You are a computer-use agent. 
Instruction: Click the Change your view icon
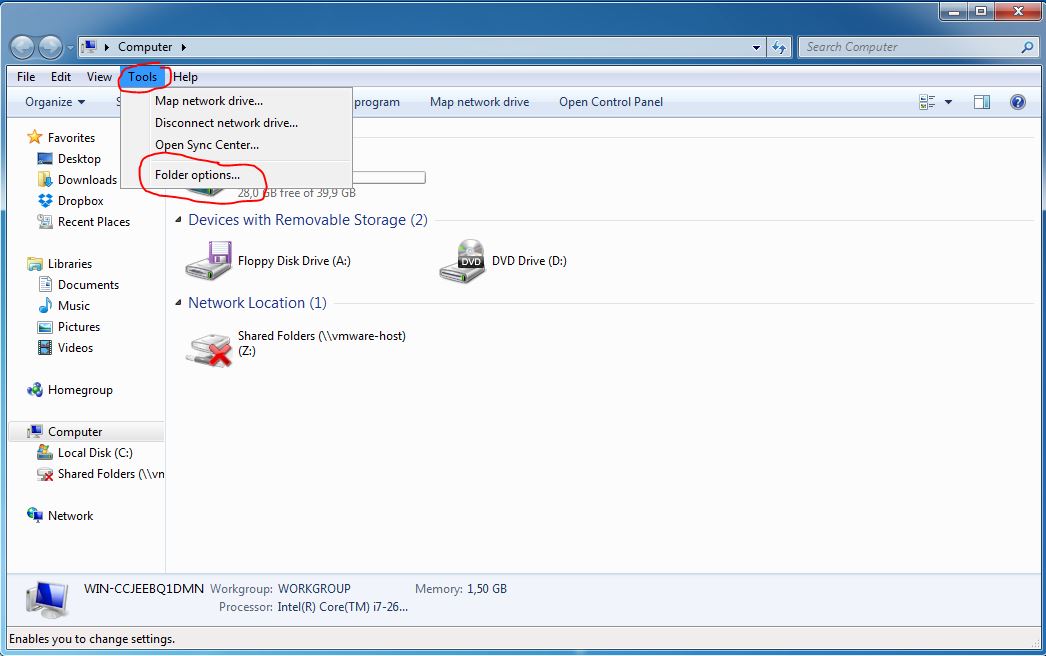point(927,102)
